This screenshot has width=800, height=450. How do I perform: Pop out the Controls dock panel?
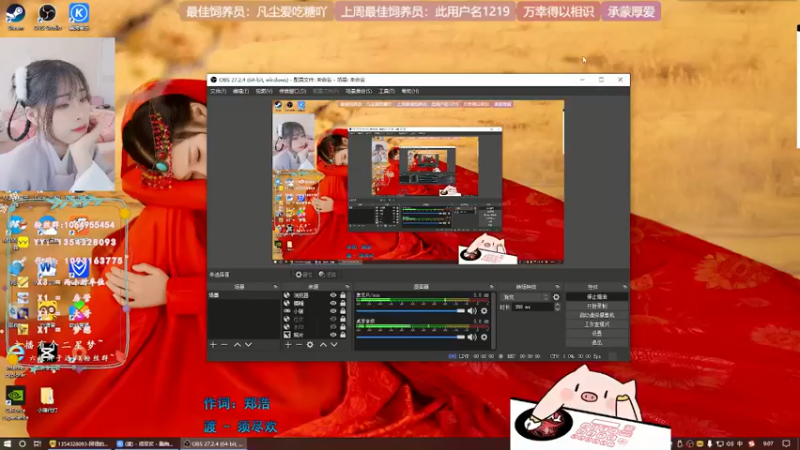coord(624,287)
